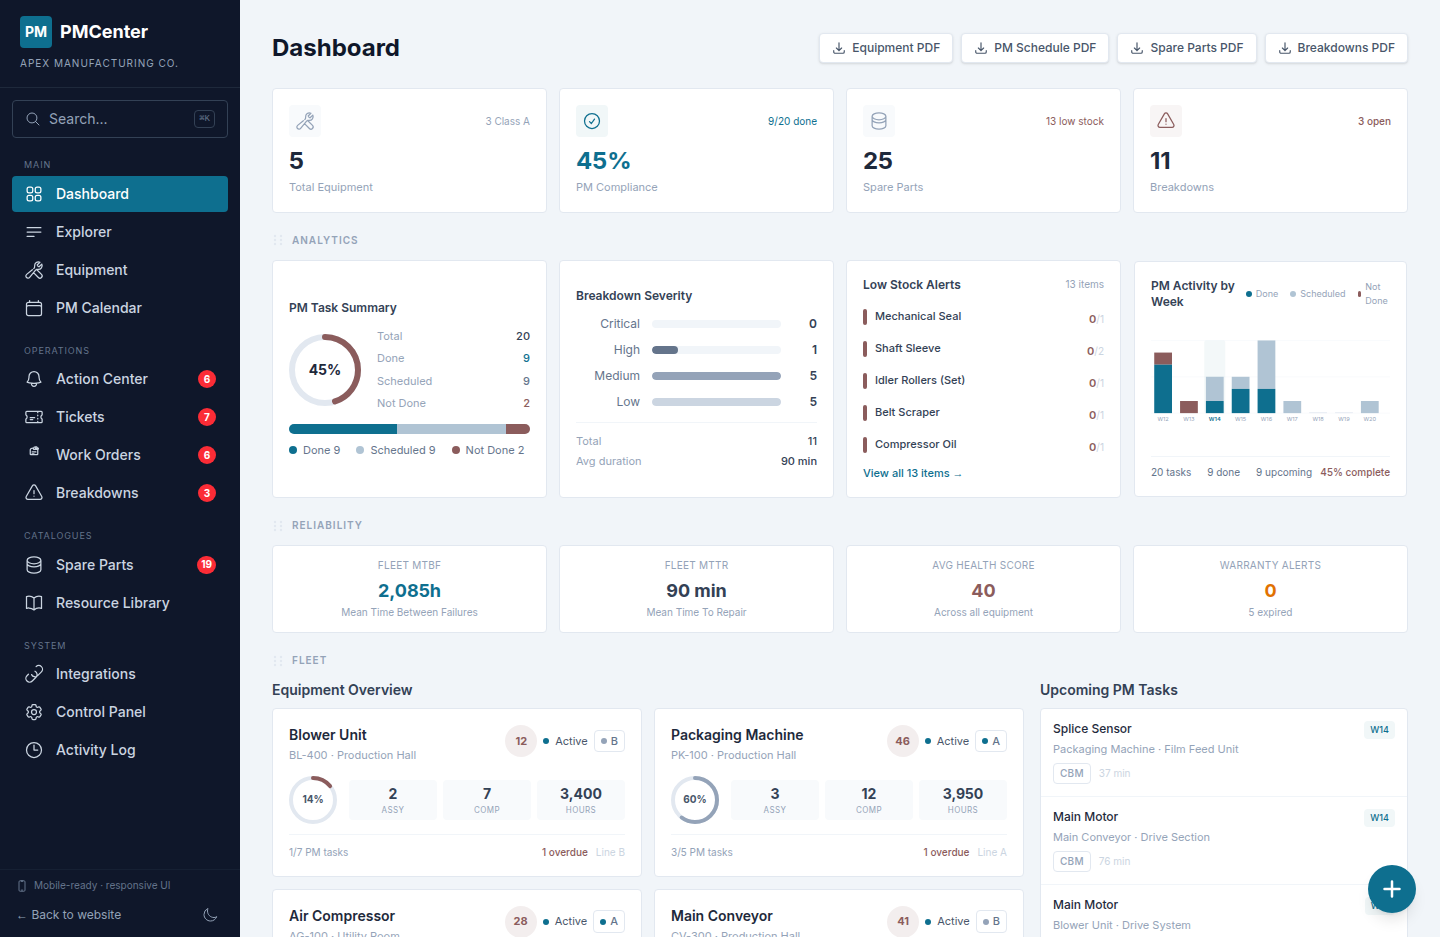Select the Spare Parts icon

[34, 564]
